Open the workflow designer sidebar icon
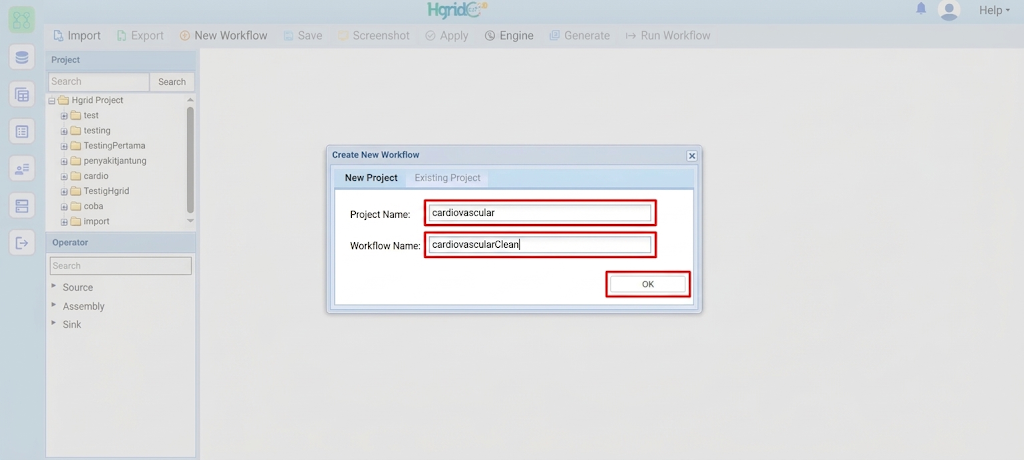The image size is (1024, 460). pos(22,20)
